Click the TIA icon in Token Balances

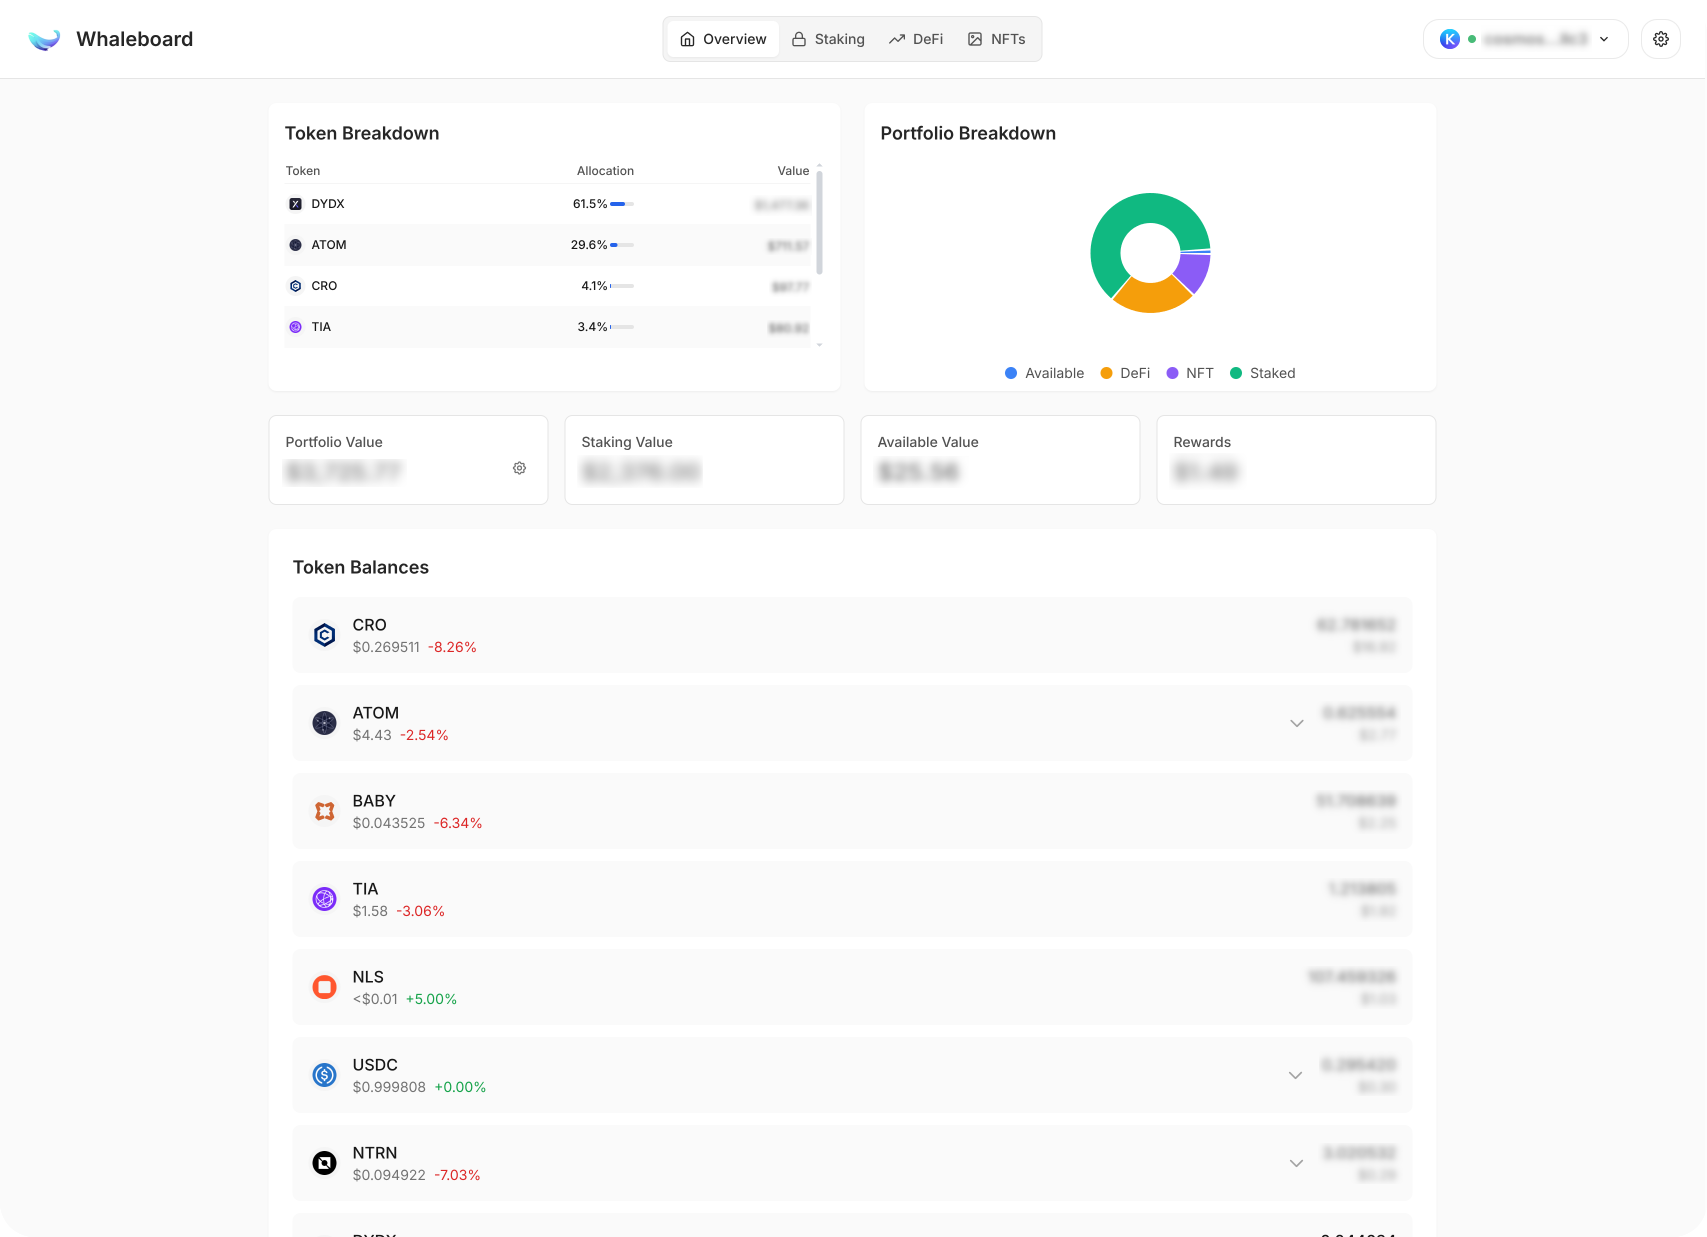tap(325, 899)
